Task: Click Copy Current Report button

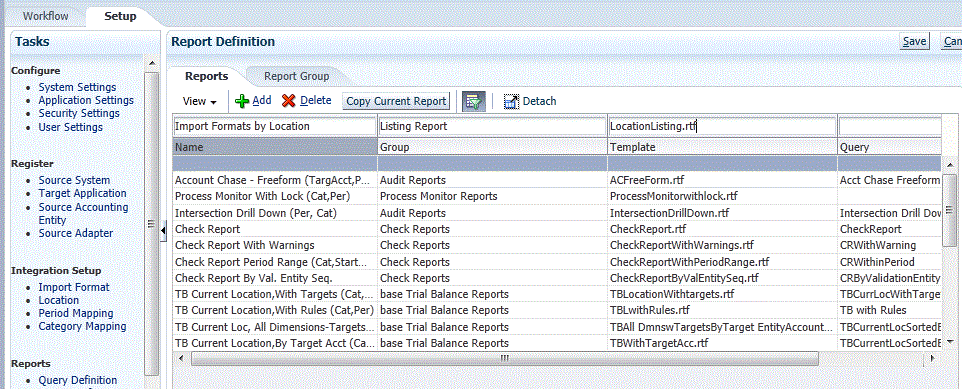Action: 396,101
